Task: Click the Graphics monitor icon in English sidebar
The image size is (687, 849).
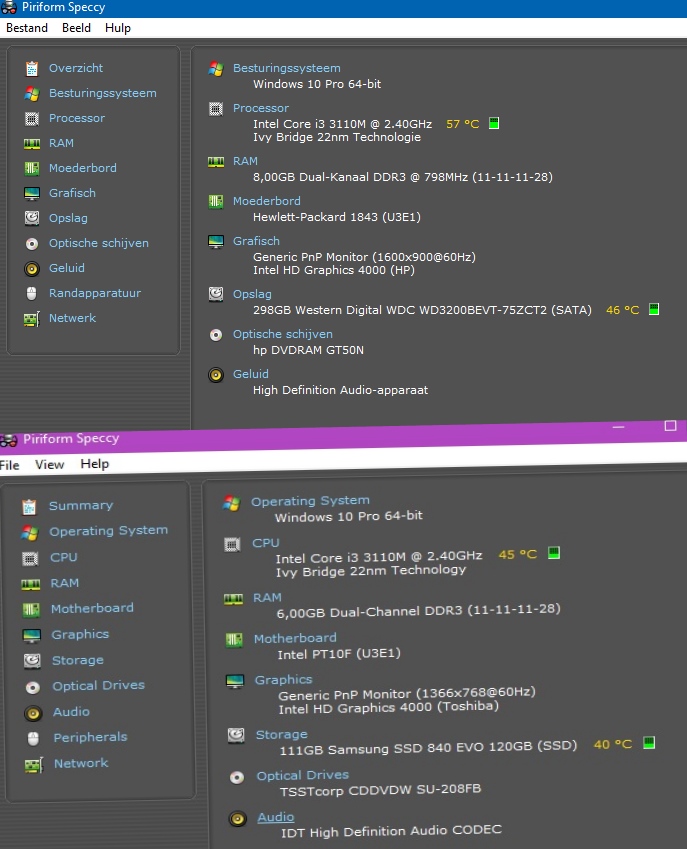Action: tap(32, 636)
